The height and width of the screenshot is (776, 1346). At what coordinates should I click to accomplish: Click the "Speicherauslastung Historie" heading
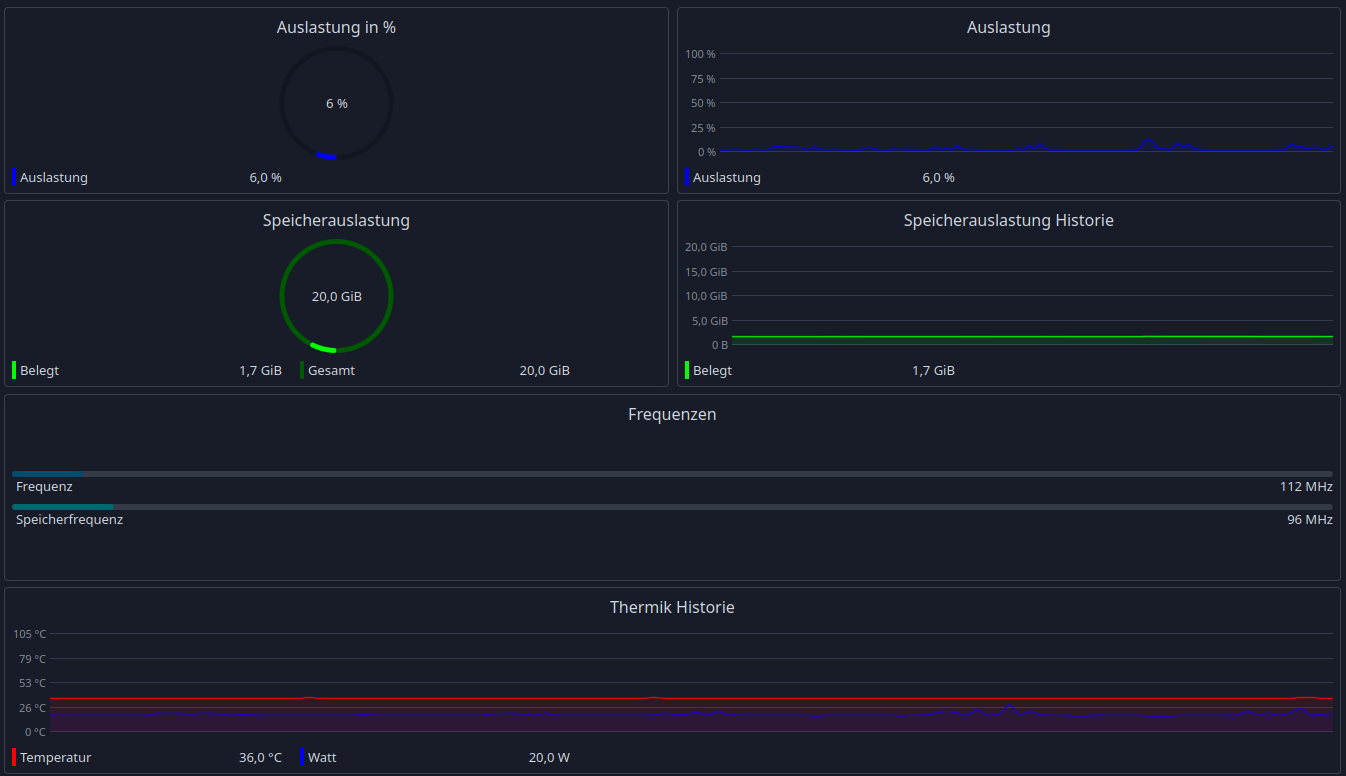click(x=1008, y=221)
